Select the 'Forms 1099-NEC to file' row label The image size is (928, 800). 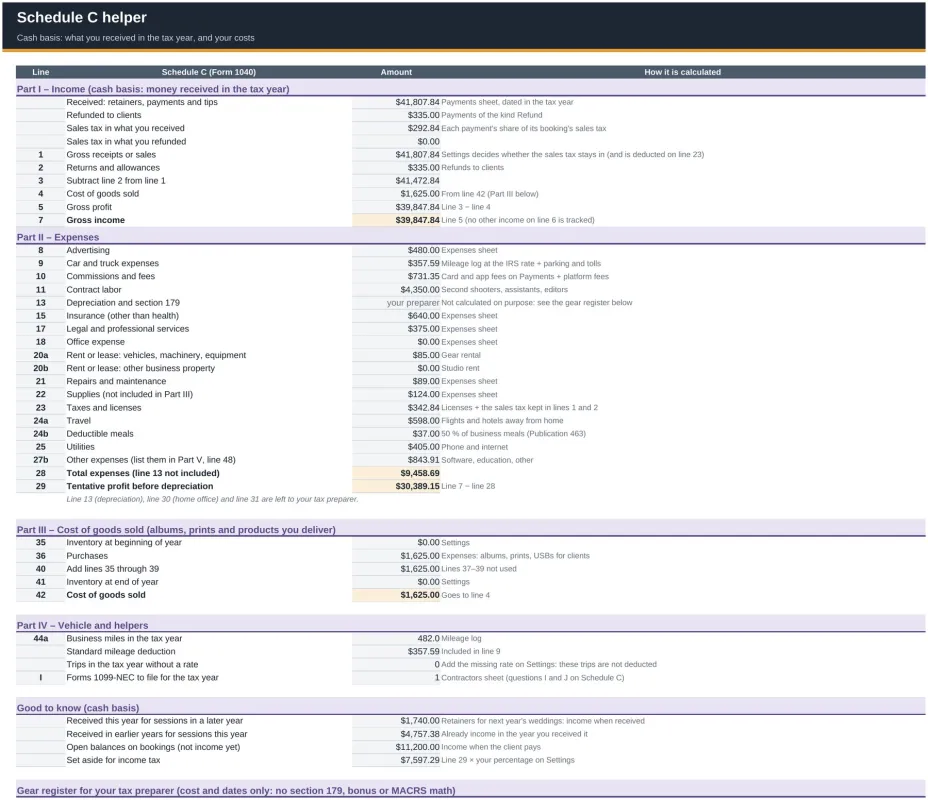click(142, 678)
